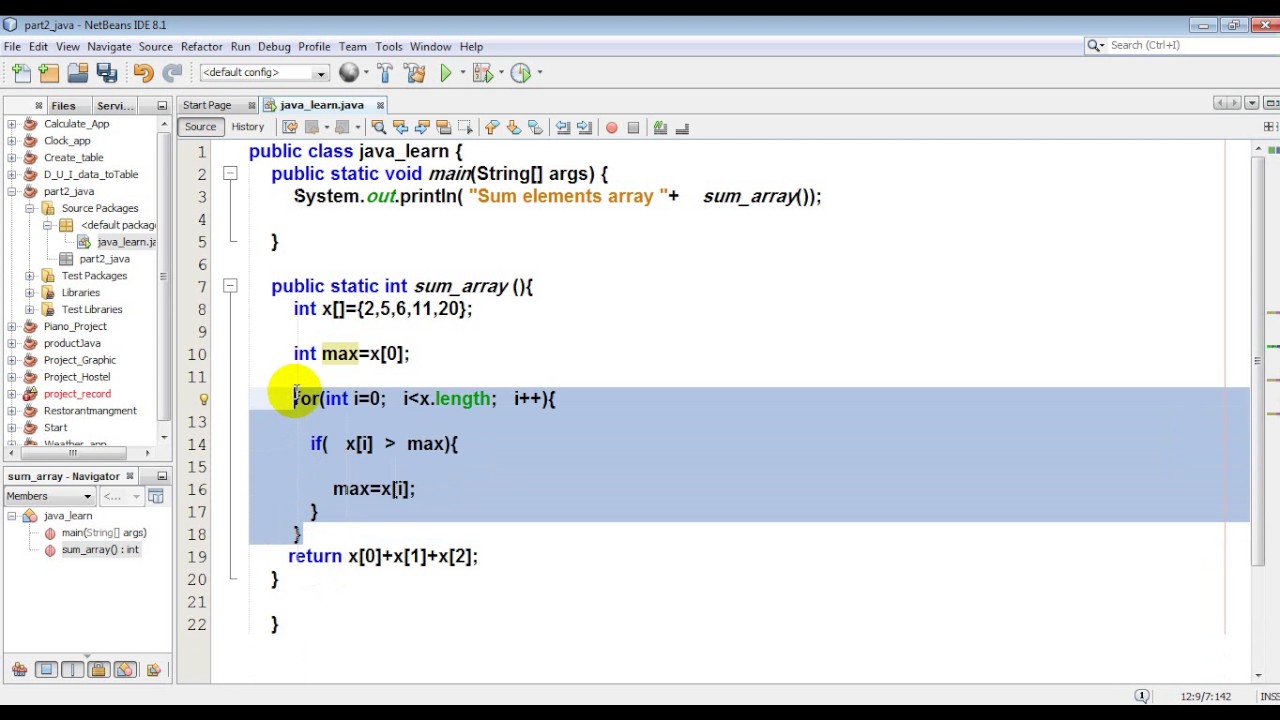This screenshot has height=720, width=1280.
Task: Toggle Bookmark icon in editor toolbar
Action: point(535,127)
